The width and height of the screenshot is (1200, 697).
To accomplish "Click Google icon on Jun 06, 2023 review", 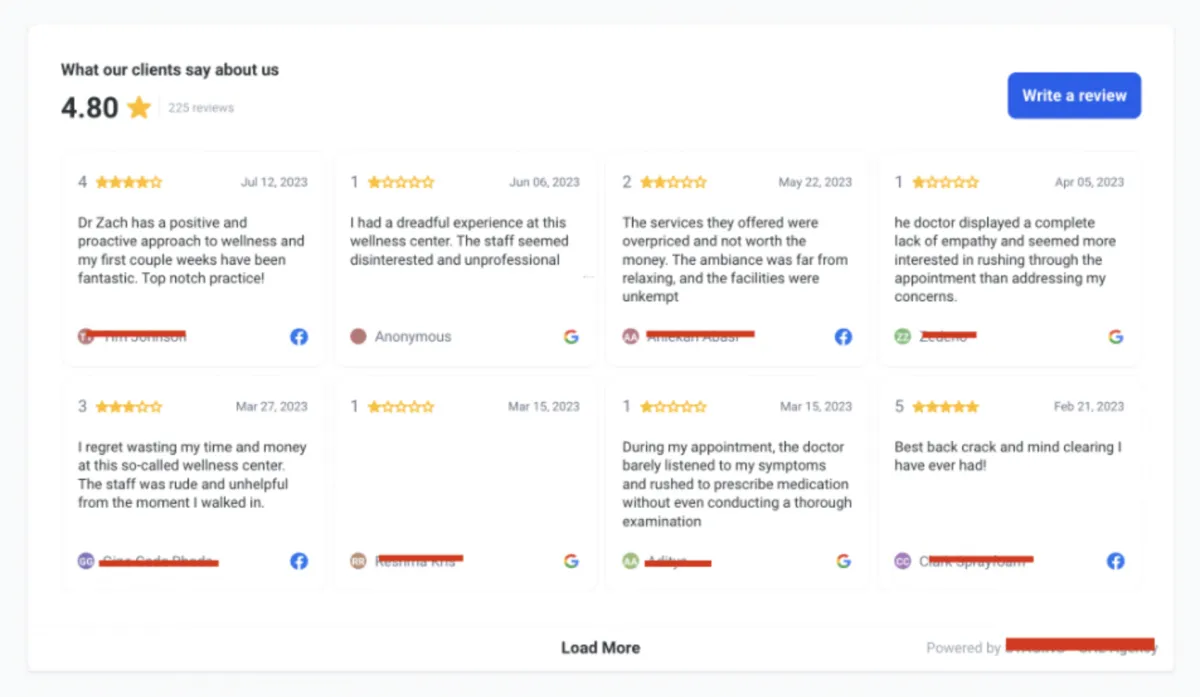I will pyautogui.click(x=571, y=337).
